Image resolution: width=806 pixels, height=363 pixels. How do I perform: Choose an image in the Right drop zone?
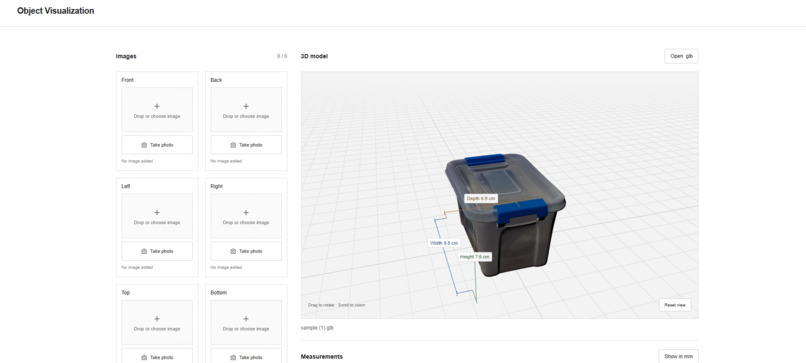tap(246, 216)
